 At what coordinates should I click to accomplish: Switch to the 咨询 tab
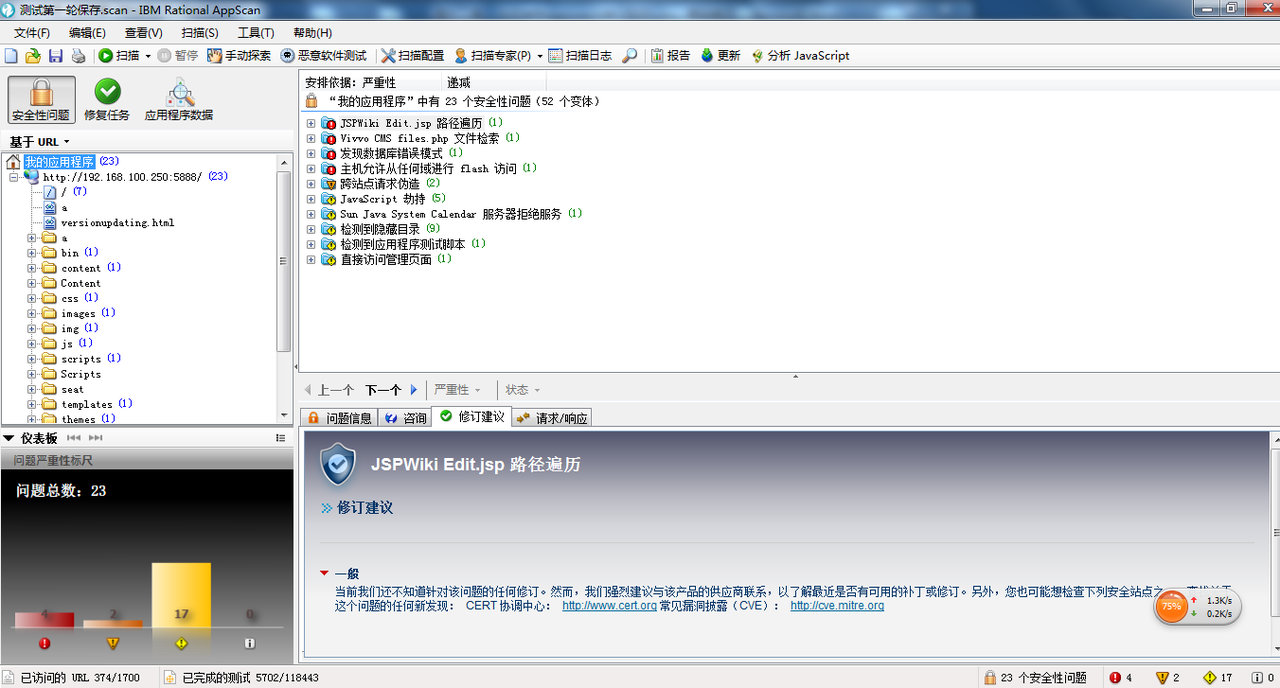[x=405, y=418]
